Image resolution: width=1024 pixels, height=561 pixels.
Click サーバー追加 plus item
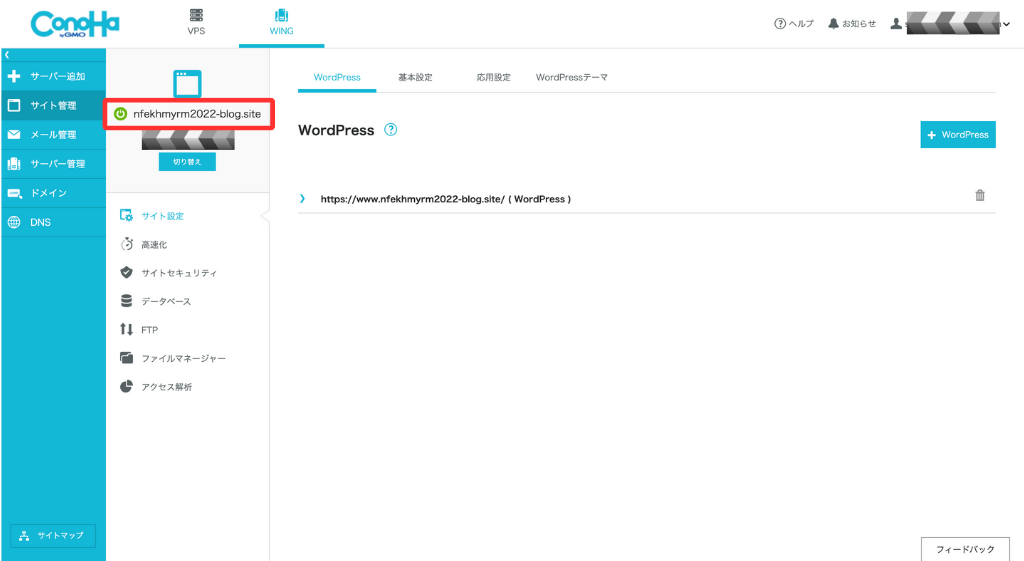tap(54, 76)
